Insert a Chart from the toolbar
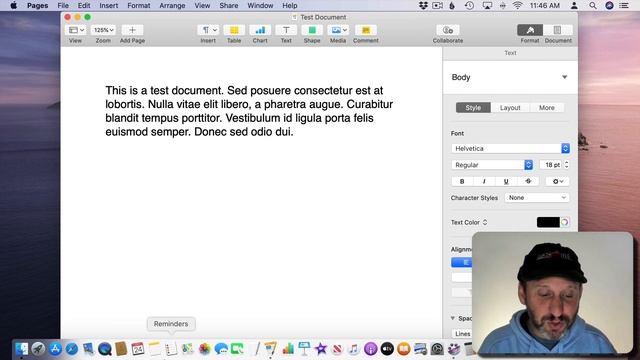 (x=260, y=30)
